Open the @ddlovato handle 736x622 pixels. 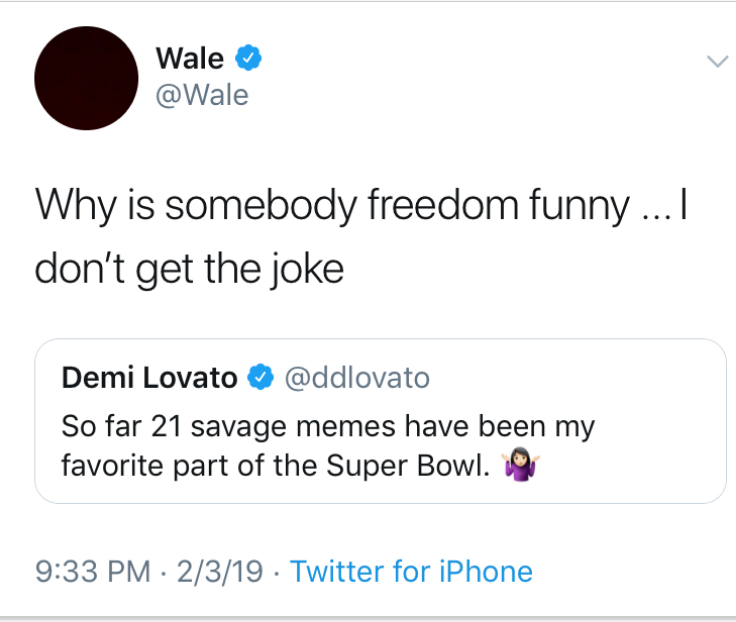coord(357,378)
